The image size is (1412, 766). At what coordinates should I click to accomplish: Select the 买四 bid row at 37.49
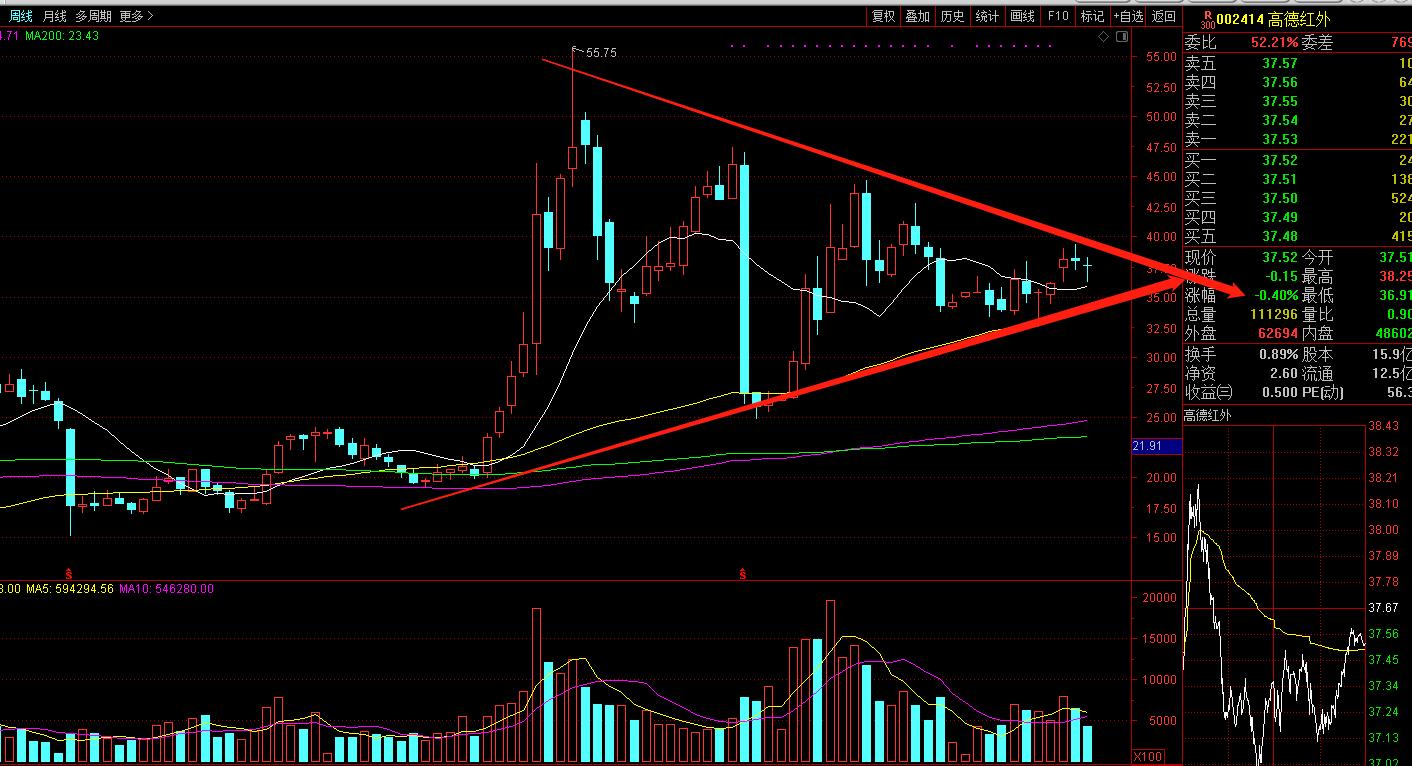[x=1298, y=217]
